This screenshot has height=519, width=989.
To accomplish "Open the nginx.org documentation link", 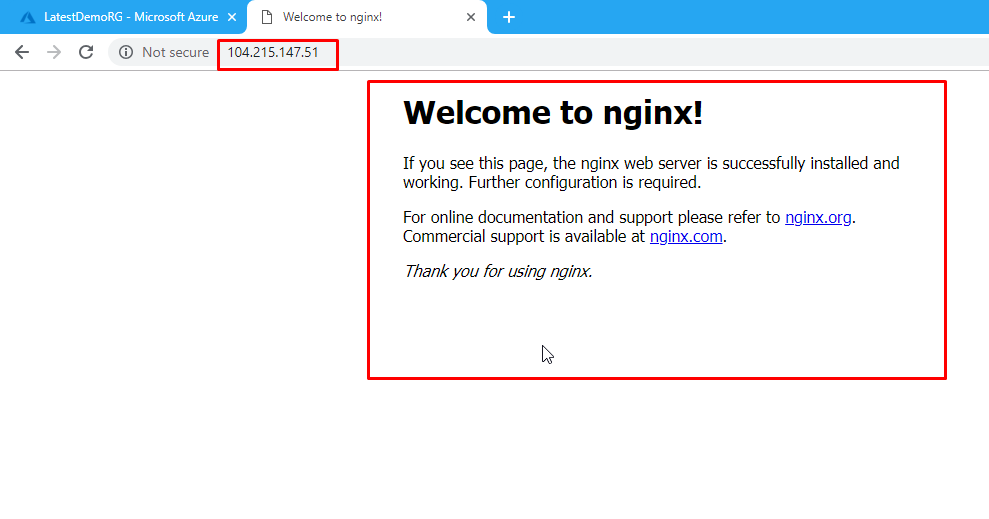I will click(818, 218).
